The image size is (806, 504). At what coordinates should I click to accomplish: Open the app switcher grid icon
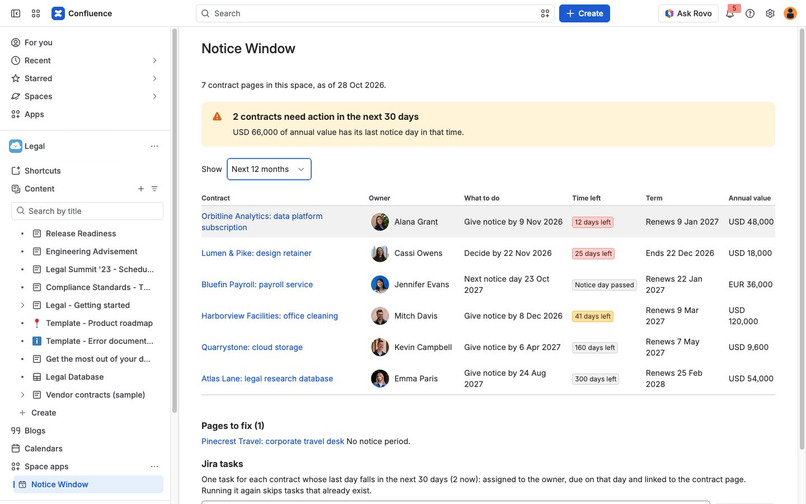(x=35, y=13)
